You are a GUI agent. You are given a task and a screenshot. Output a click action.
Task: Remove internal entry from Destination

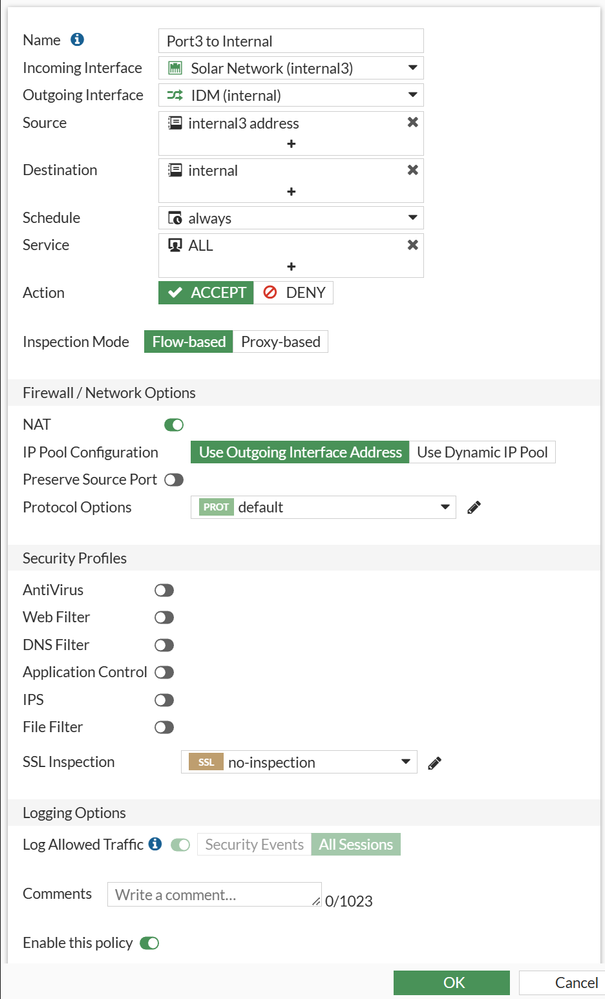pyautogui.click(x=412, y=170)
